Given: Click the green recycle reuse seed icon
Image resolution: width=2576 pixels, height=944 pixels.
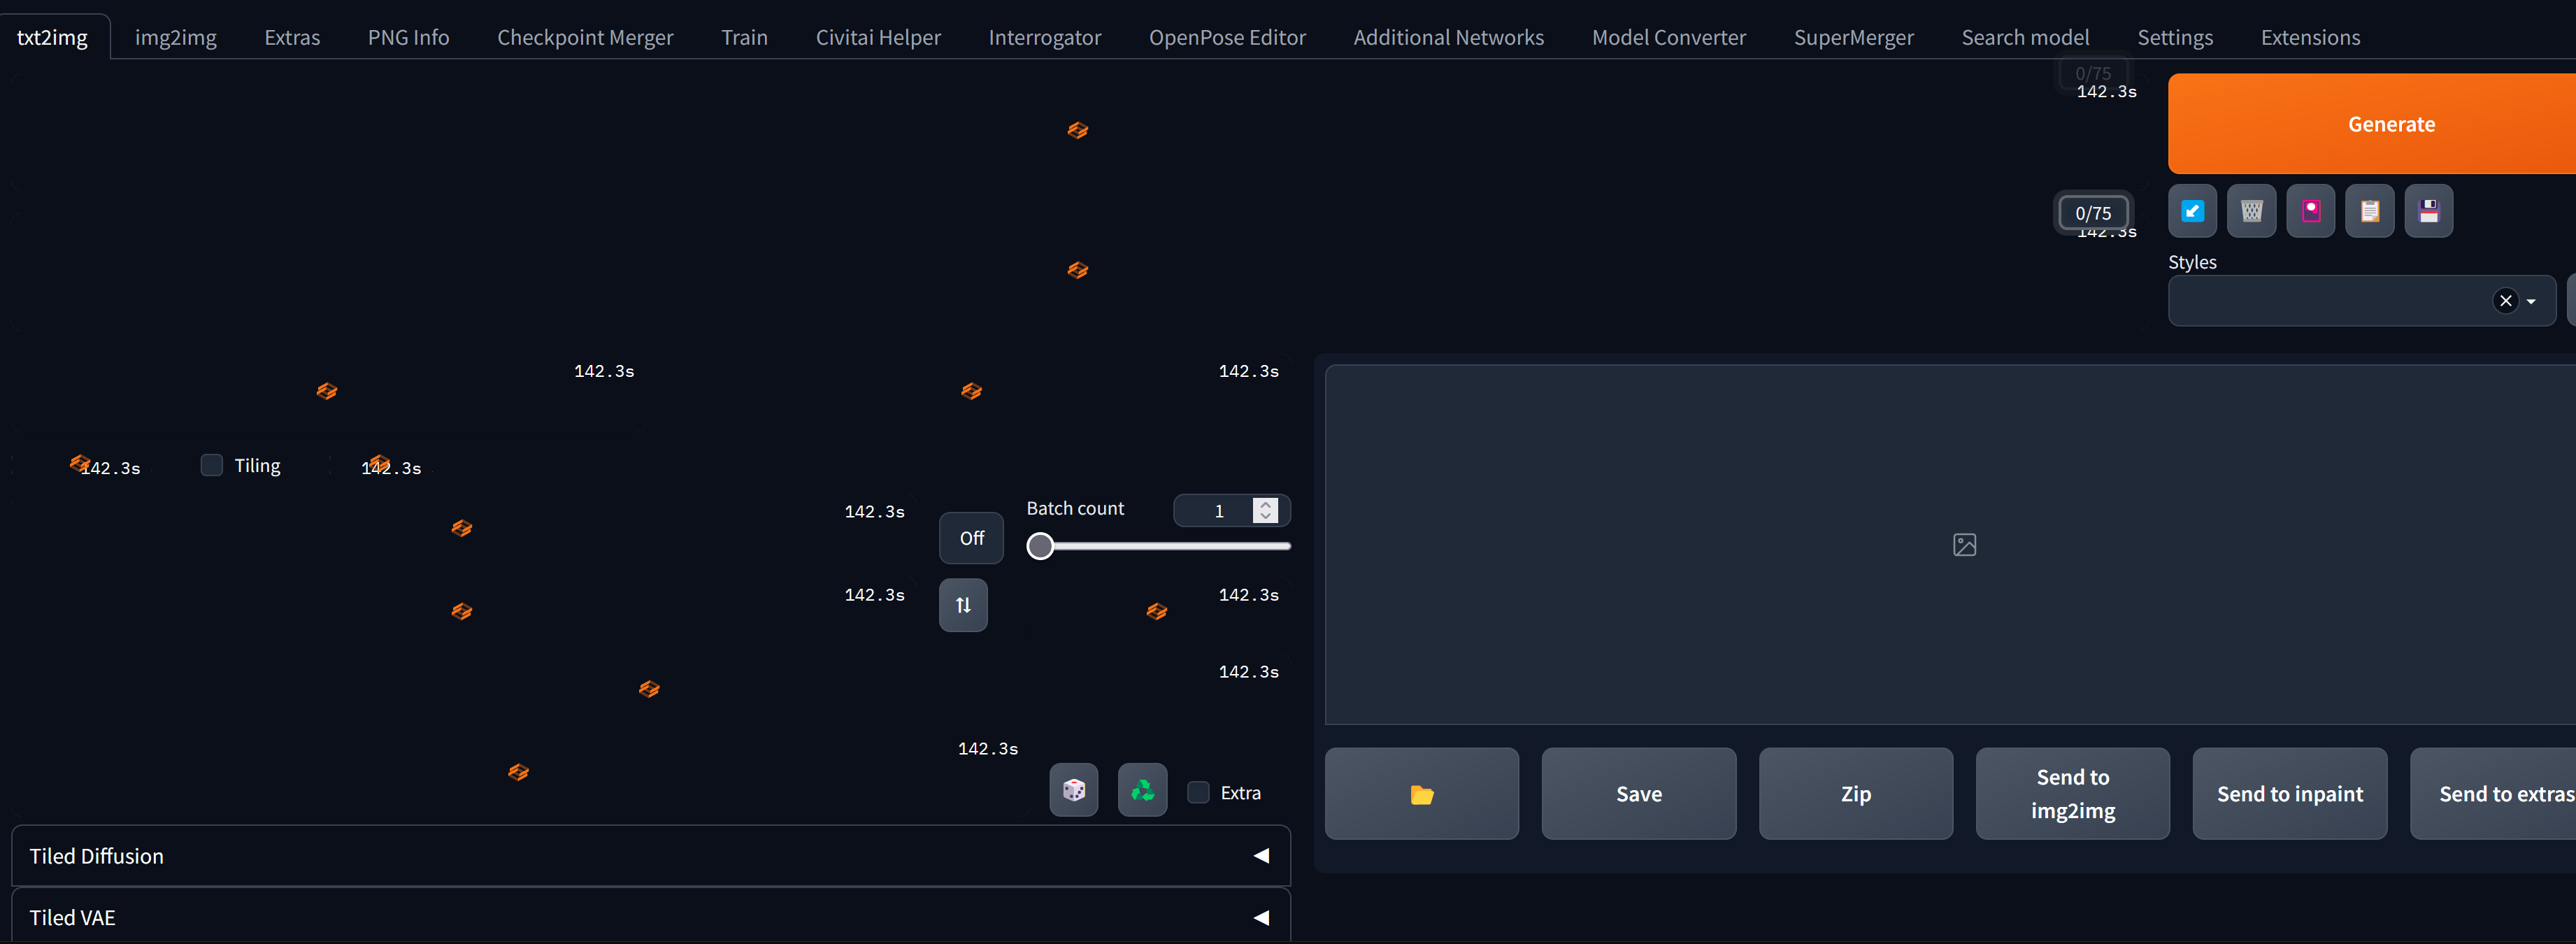Looking at the screenshot, I should coord(1142,790).
